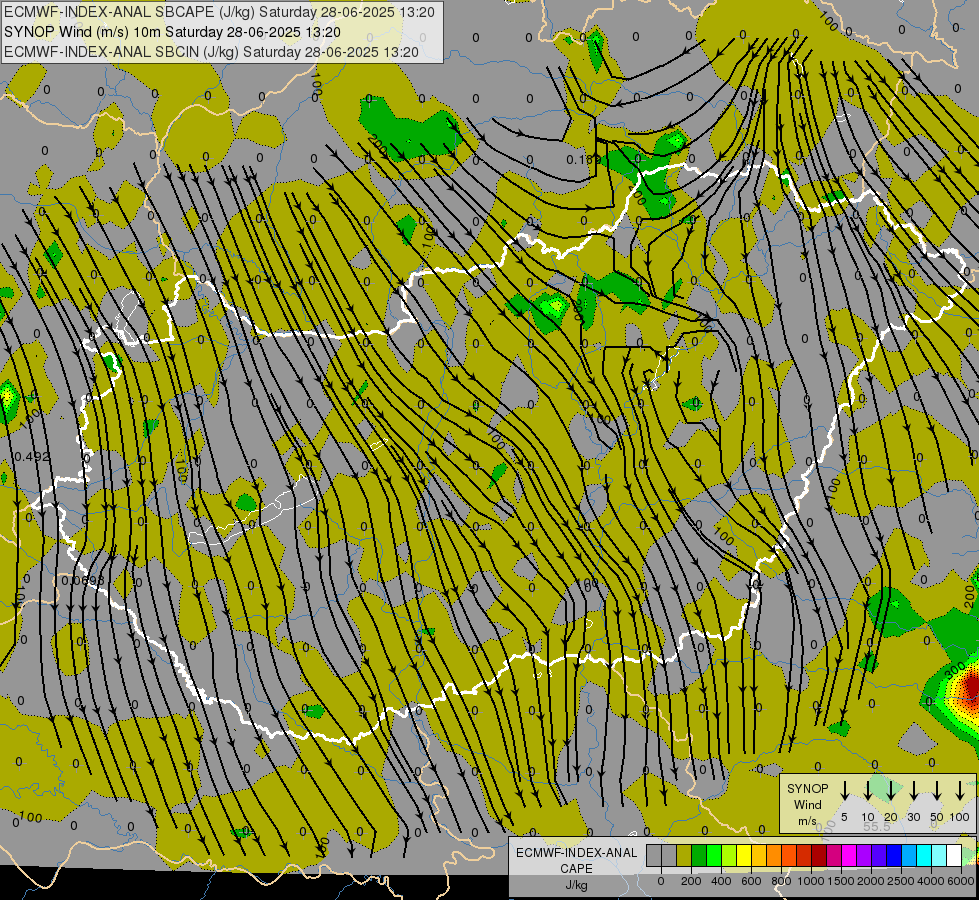Select the yellow swatch in the CAPE legend
The height and width of the screenshot is (900, 979).
pos(744,856)
